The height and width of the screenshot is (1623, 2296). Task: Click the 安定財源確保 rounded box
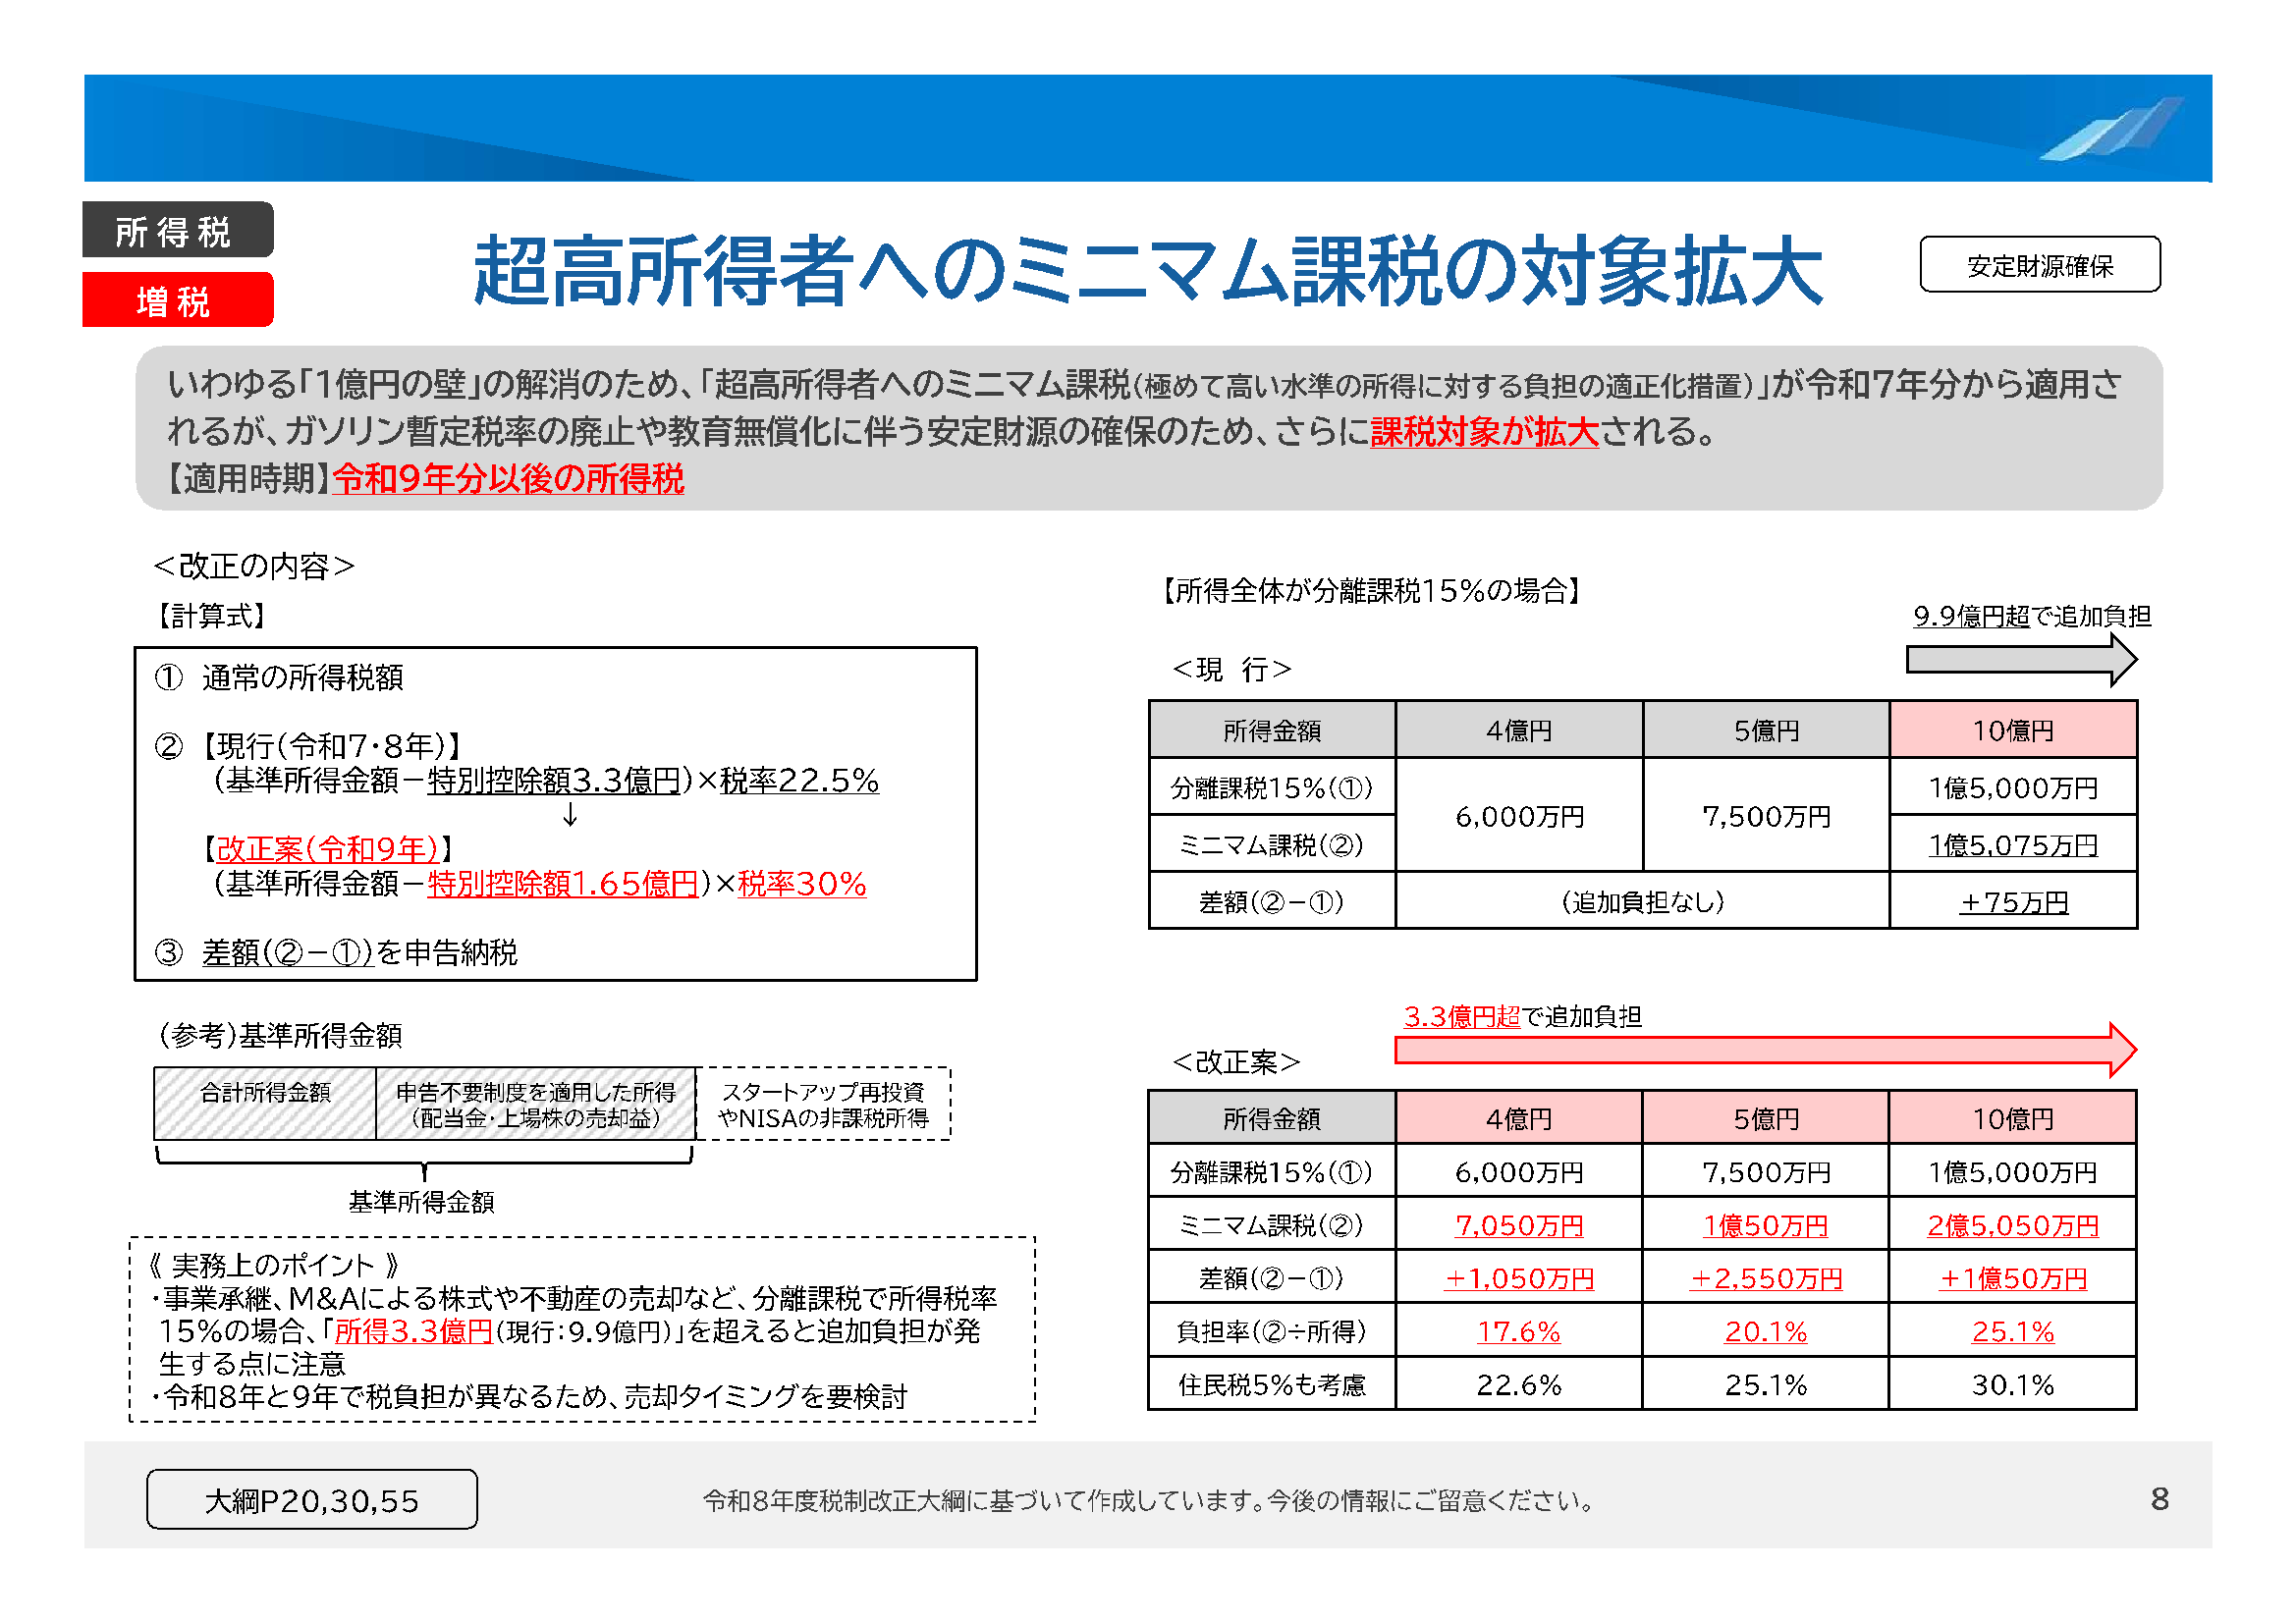pos(2039,265)
